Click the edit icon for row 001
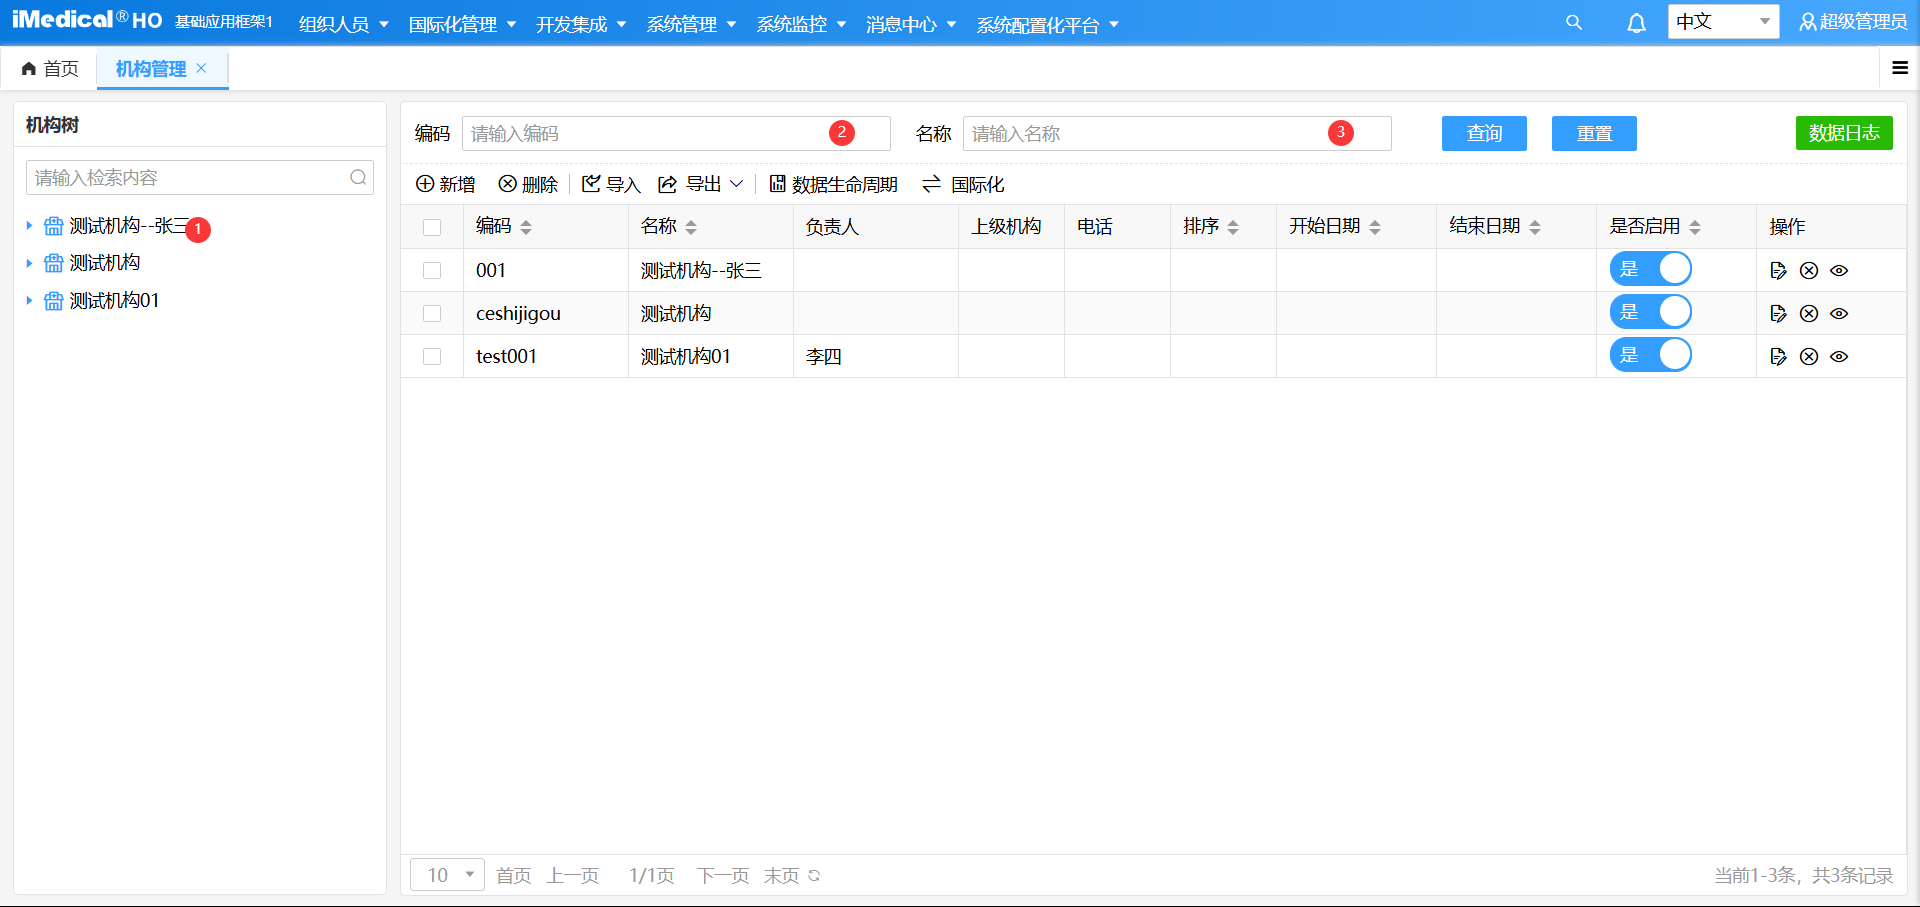 (1778, 270)
